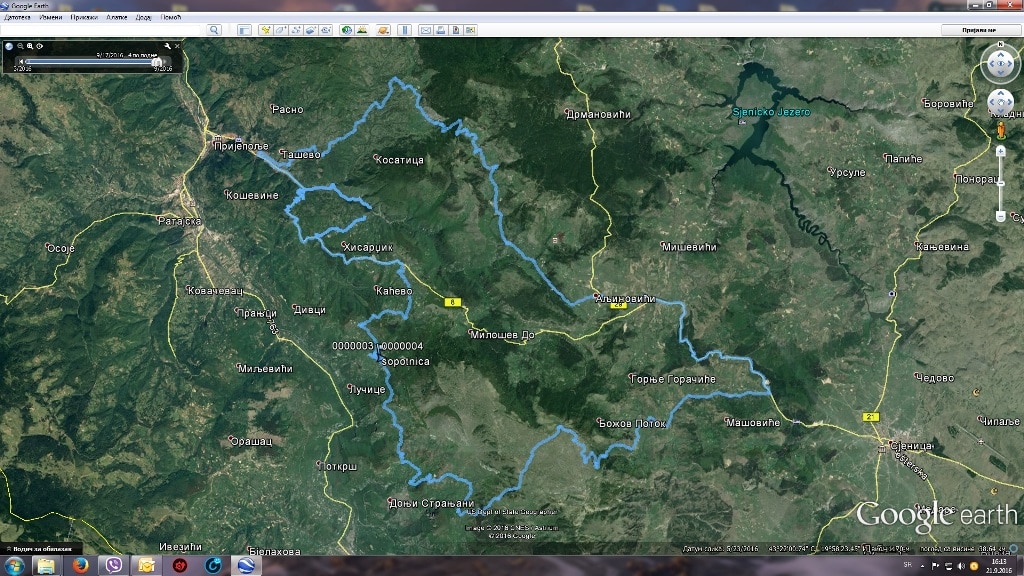The height and width of the screenshot is (576, 1024).
Task: Add a placemark with the pushpin icon
Action: pos(266,30)
